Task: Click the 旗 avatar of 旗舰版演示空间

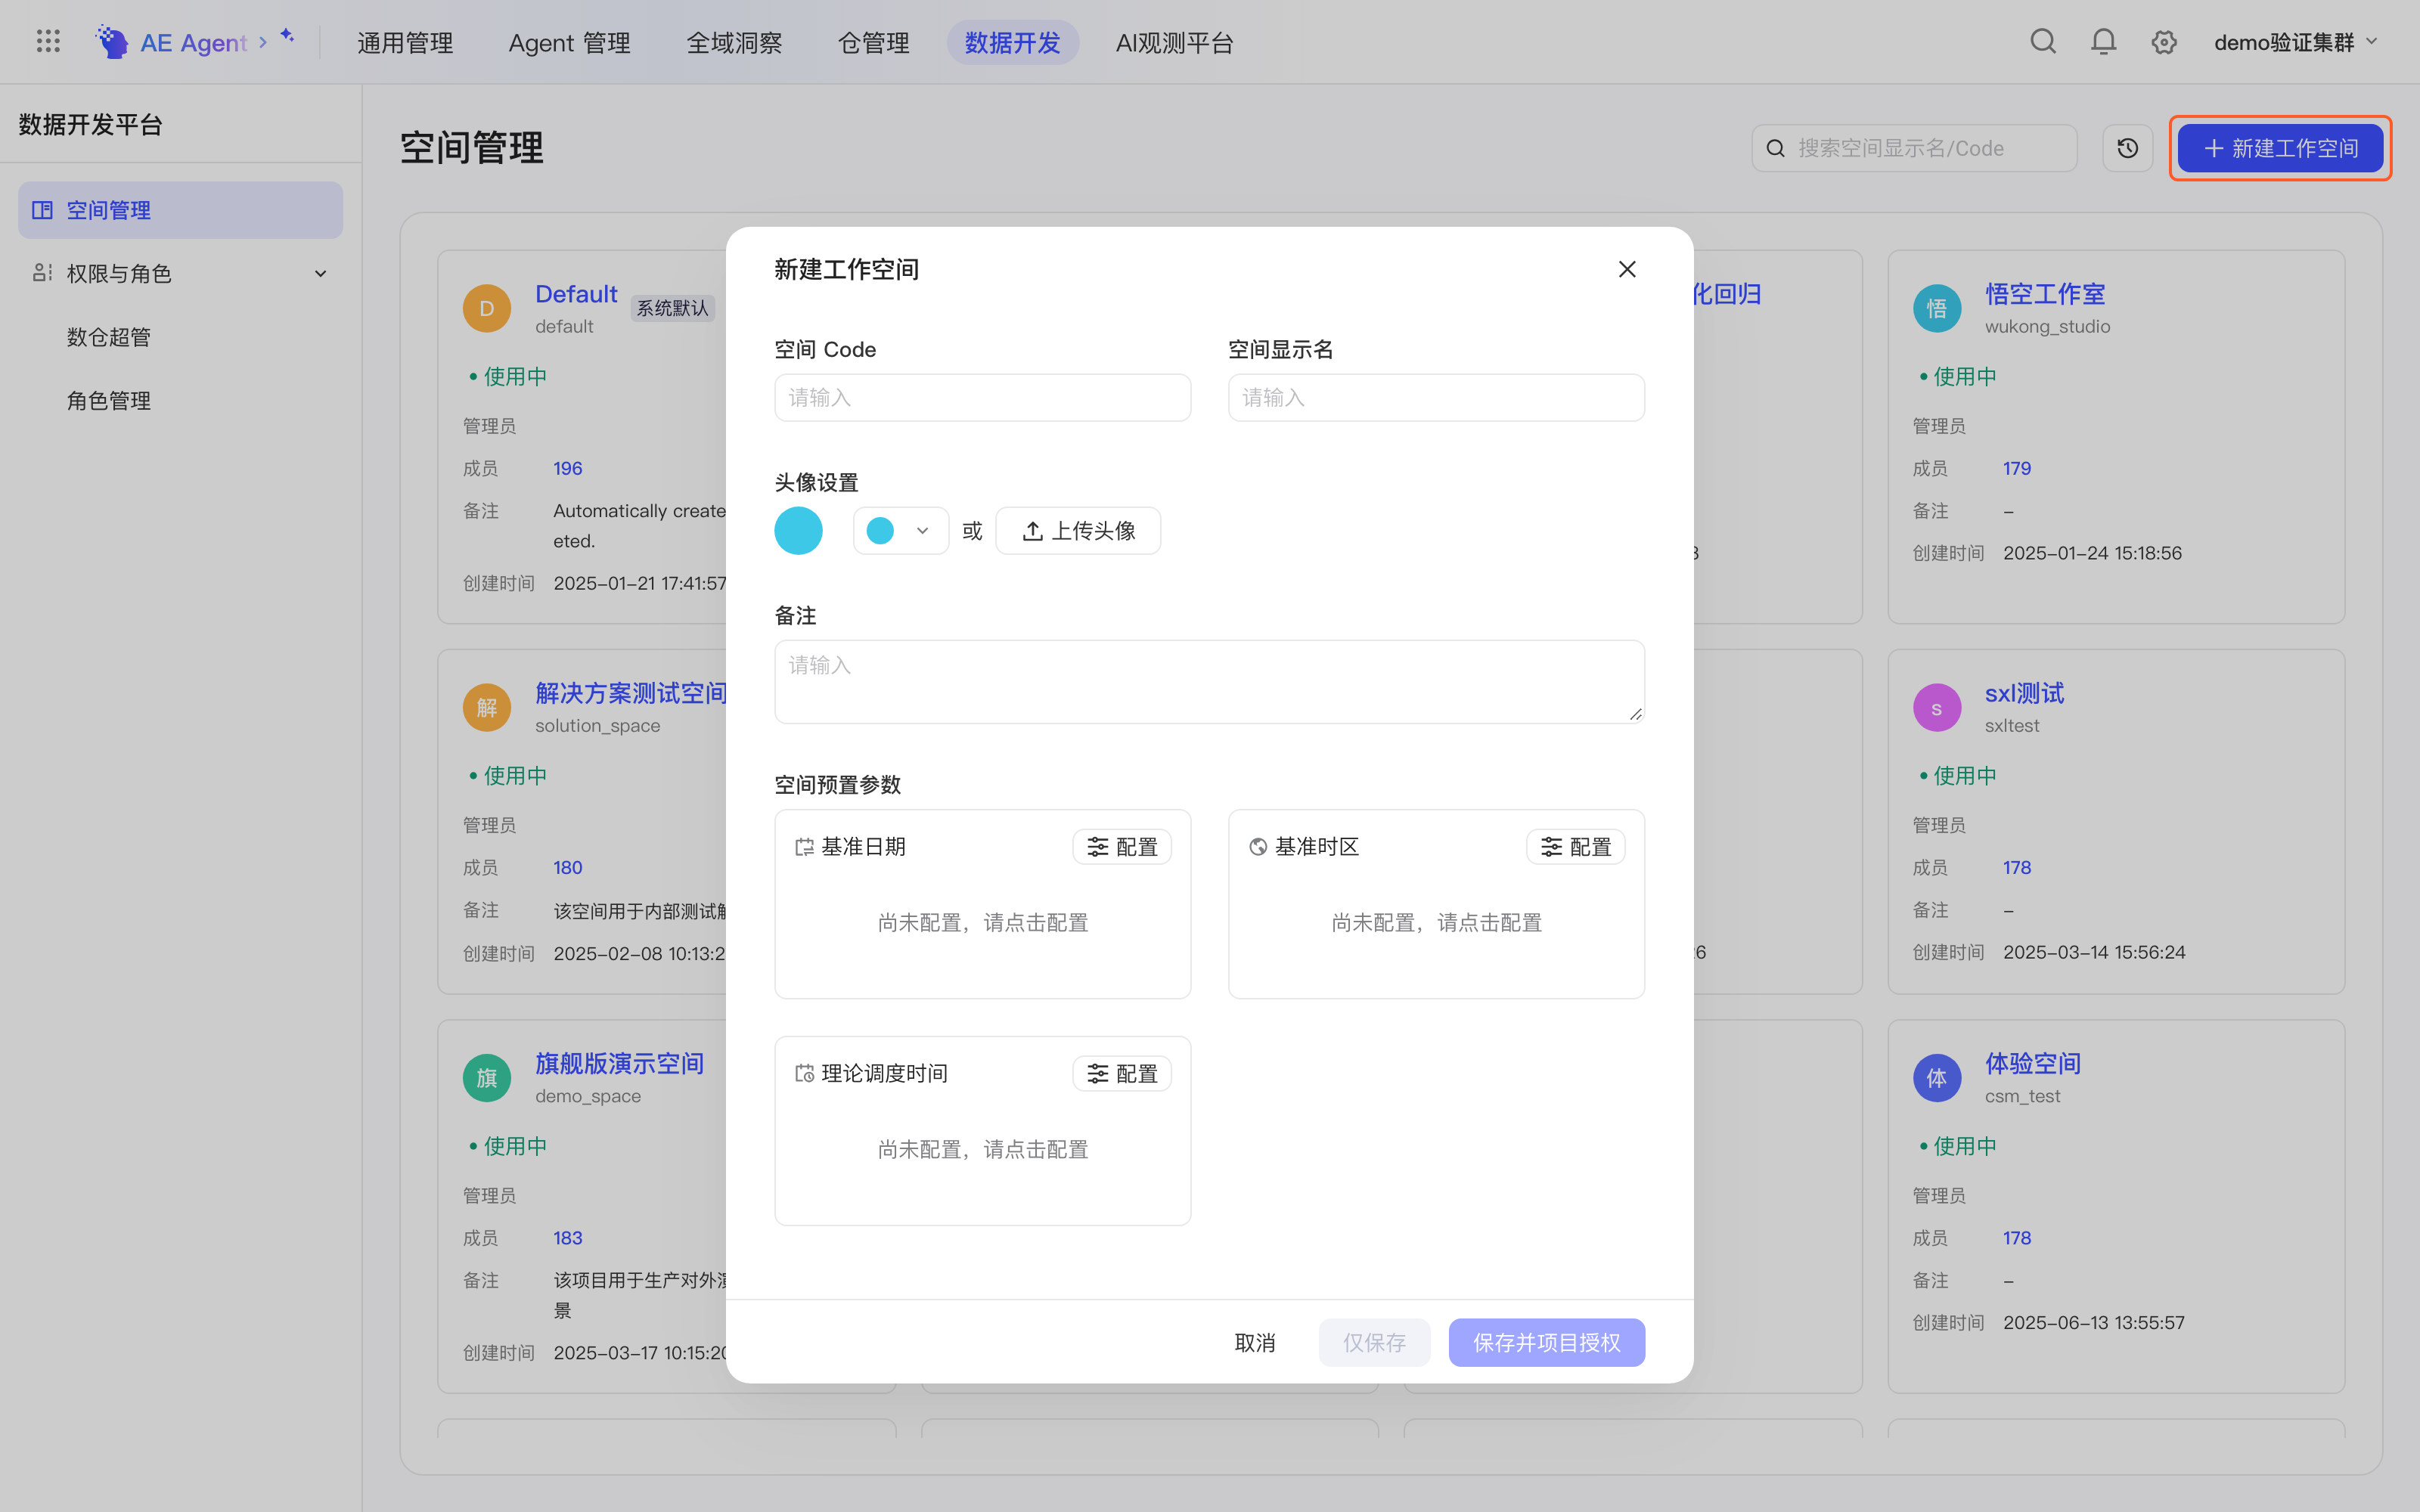Action: pos(487,1078)
